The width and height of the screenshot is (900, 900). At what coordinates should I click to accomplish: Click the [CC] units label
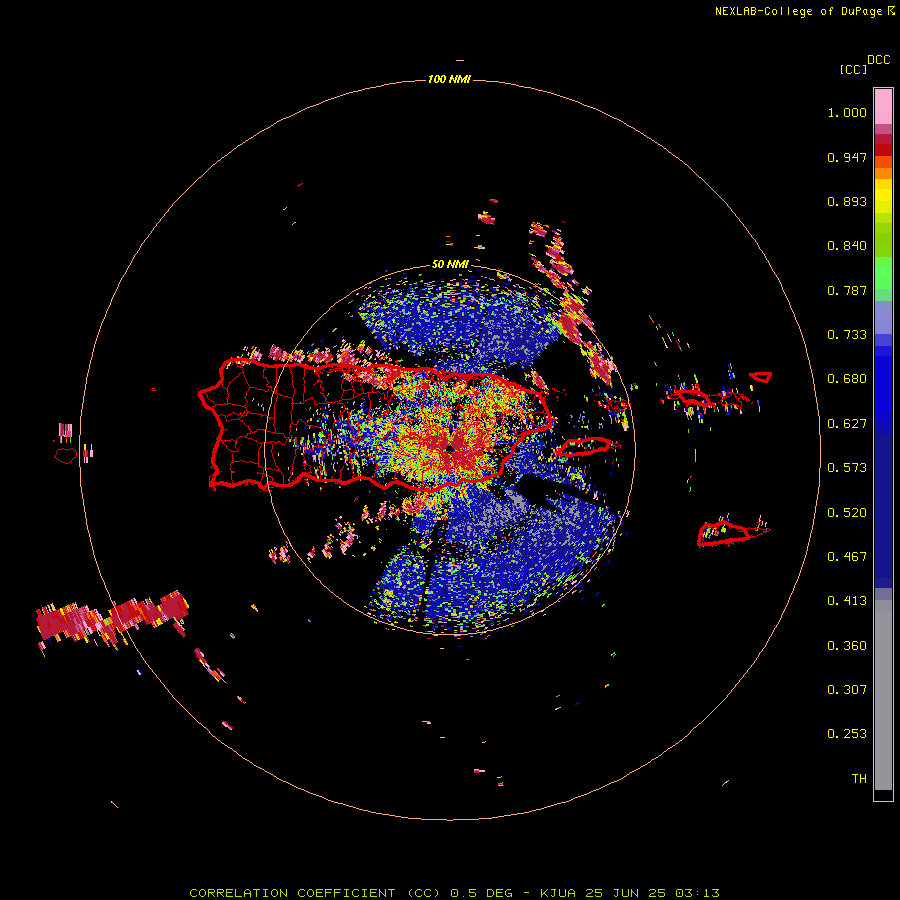point(854,69)
